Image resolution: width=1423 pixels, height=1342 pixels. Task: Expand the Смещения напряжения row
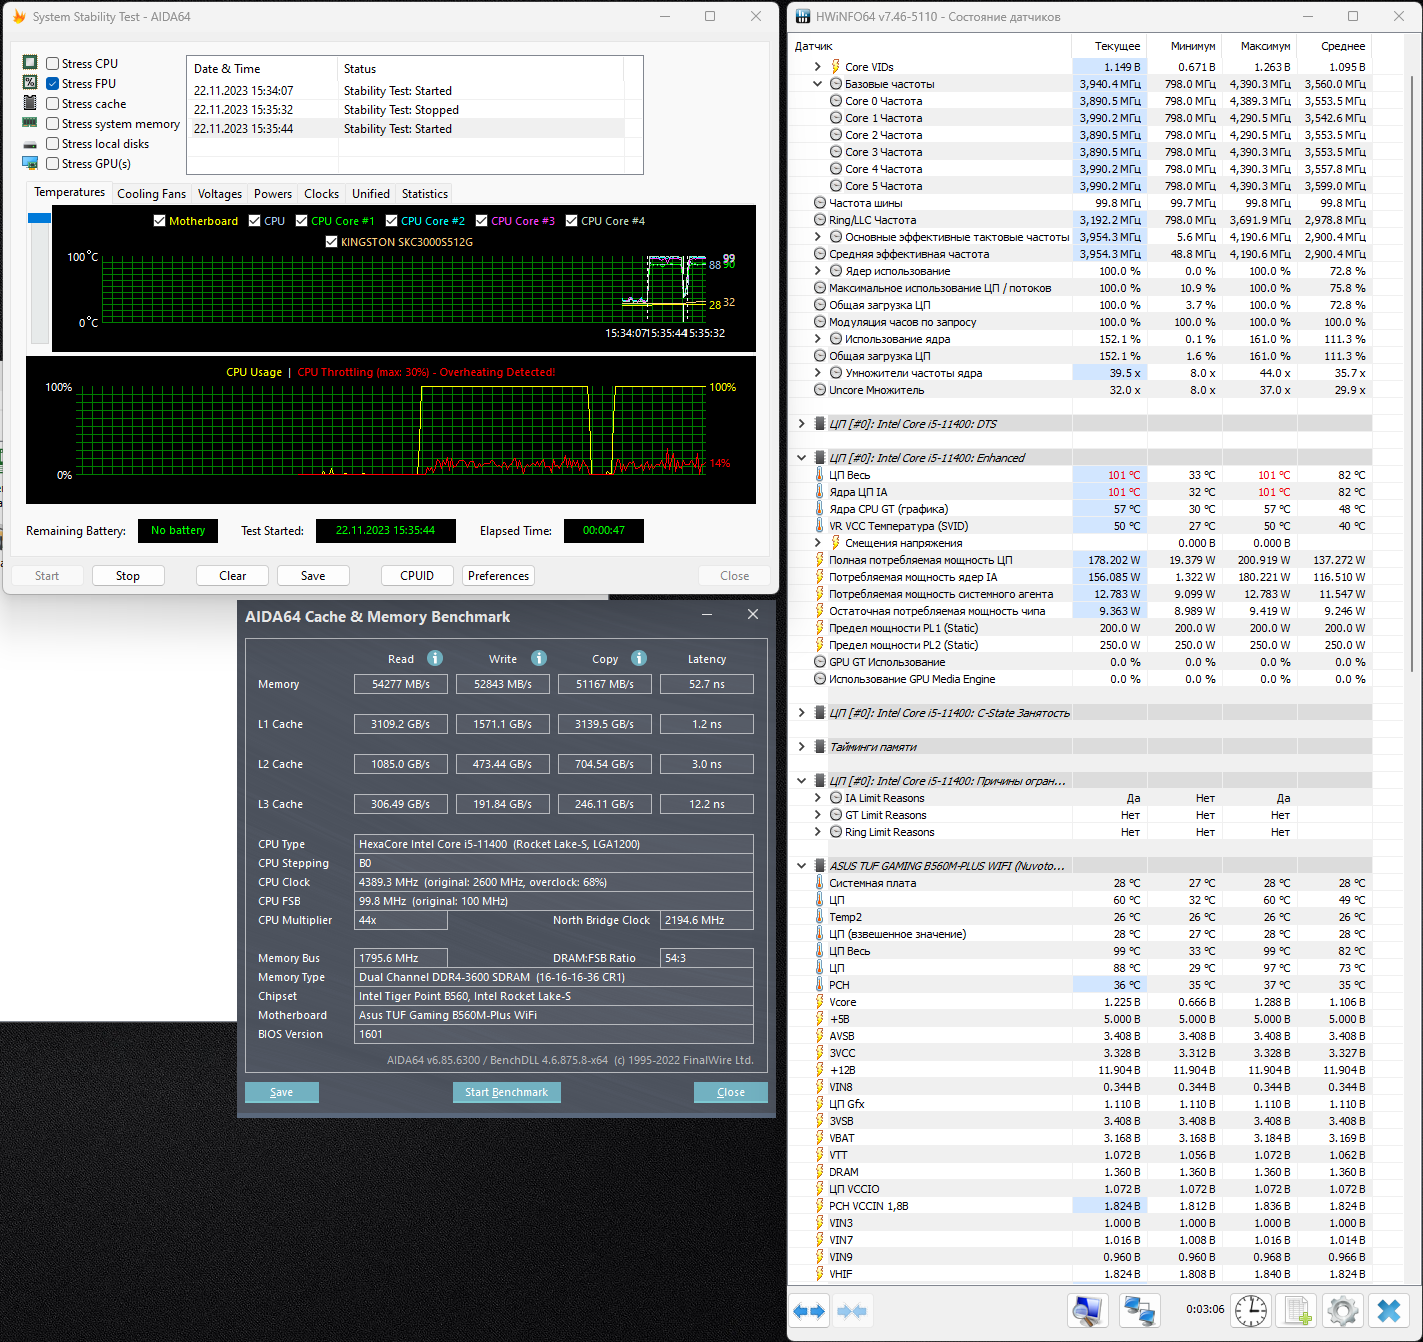[x=818, y=543]
